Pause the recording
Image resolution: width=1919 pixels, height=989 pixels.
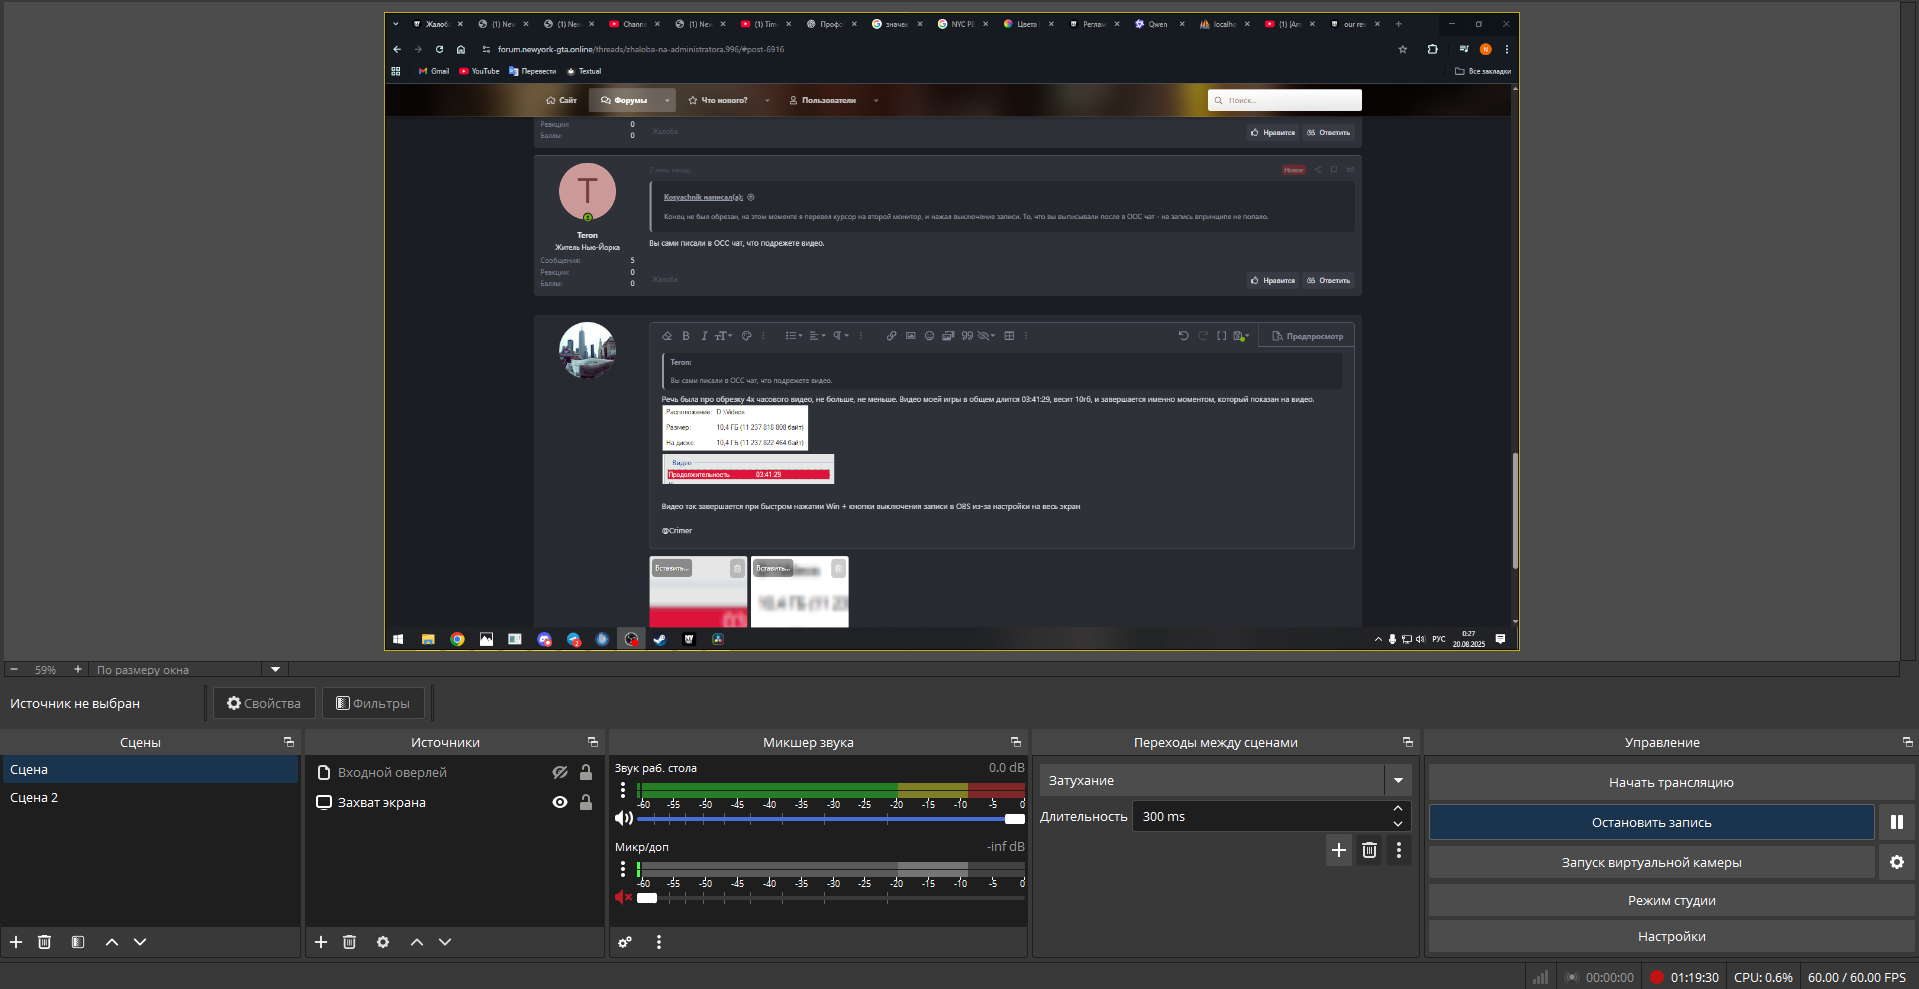1896,822
